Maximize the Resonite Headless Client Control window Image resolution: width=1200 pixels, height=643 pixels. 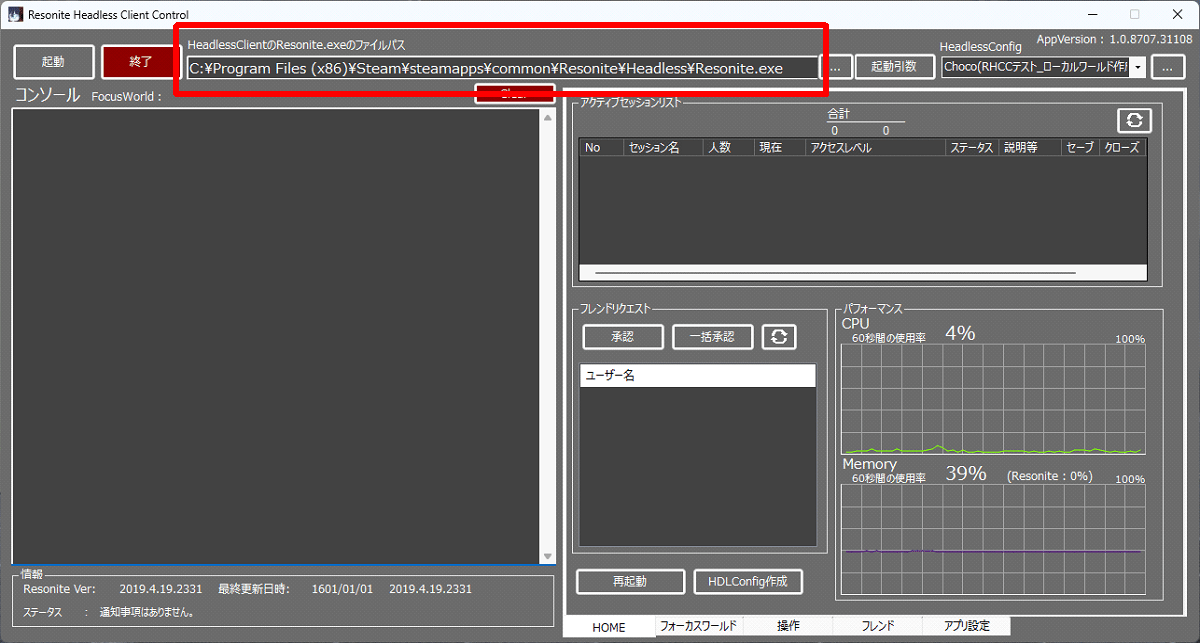click(x=1134, y=15)
